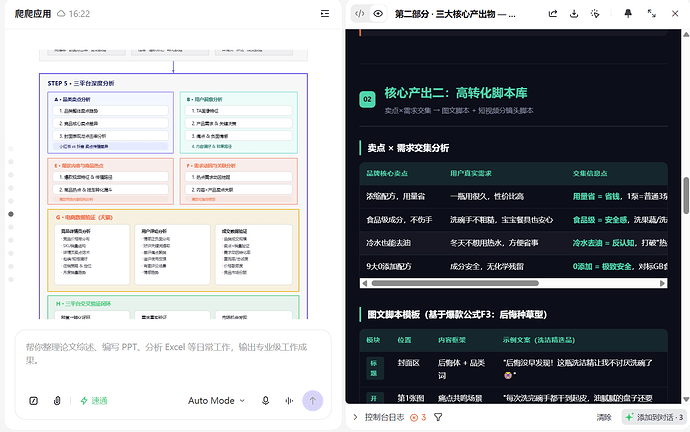
Task: Attach a file with the paperclip icon
Action: (x=57, y=401)
